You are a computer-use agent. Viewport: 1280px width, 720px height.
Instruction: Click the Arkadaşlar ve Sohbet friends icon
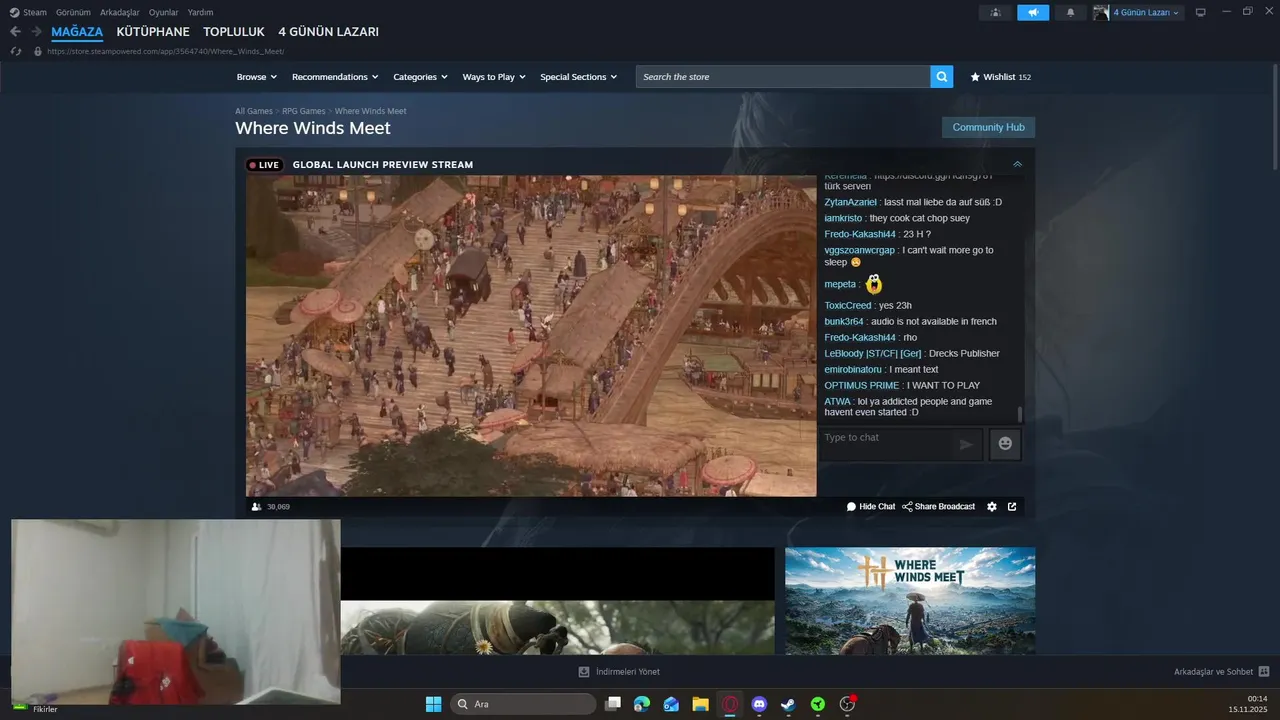pos(1264,672)
